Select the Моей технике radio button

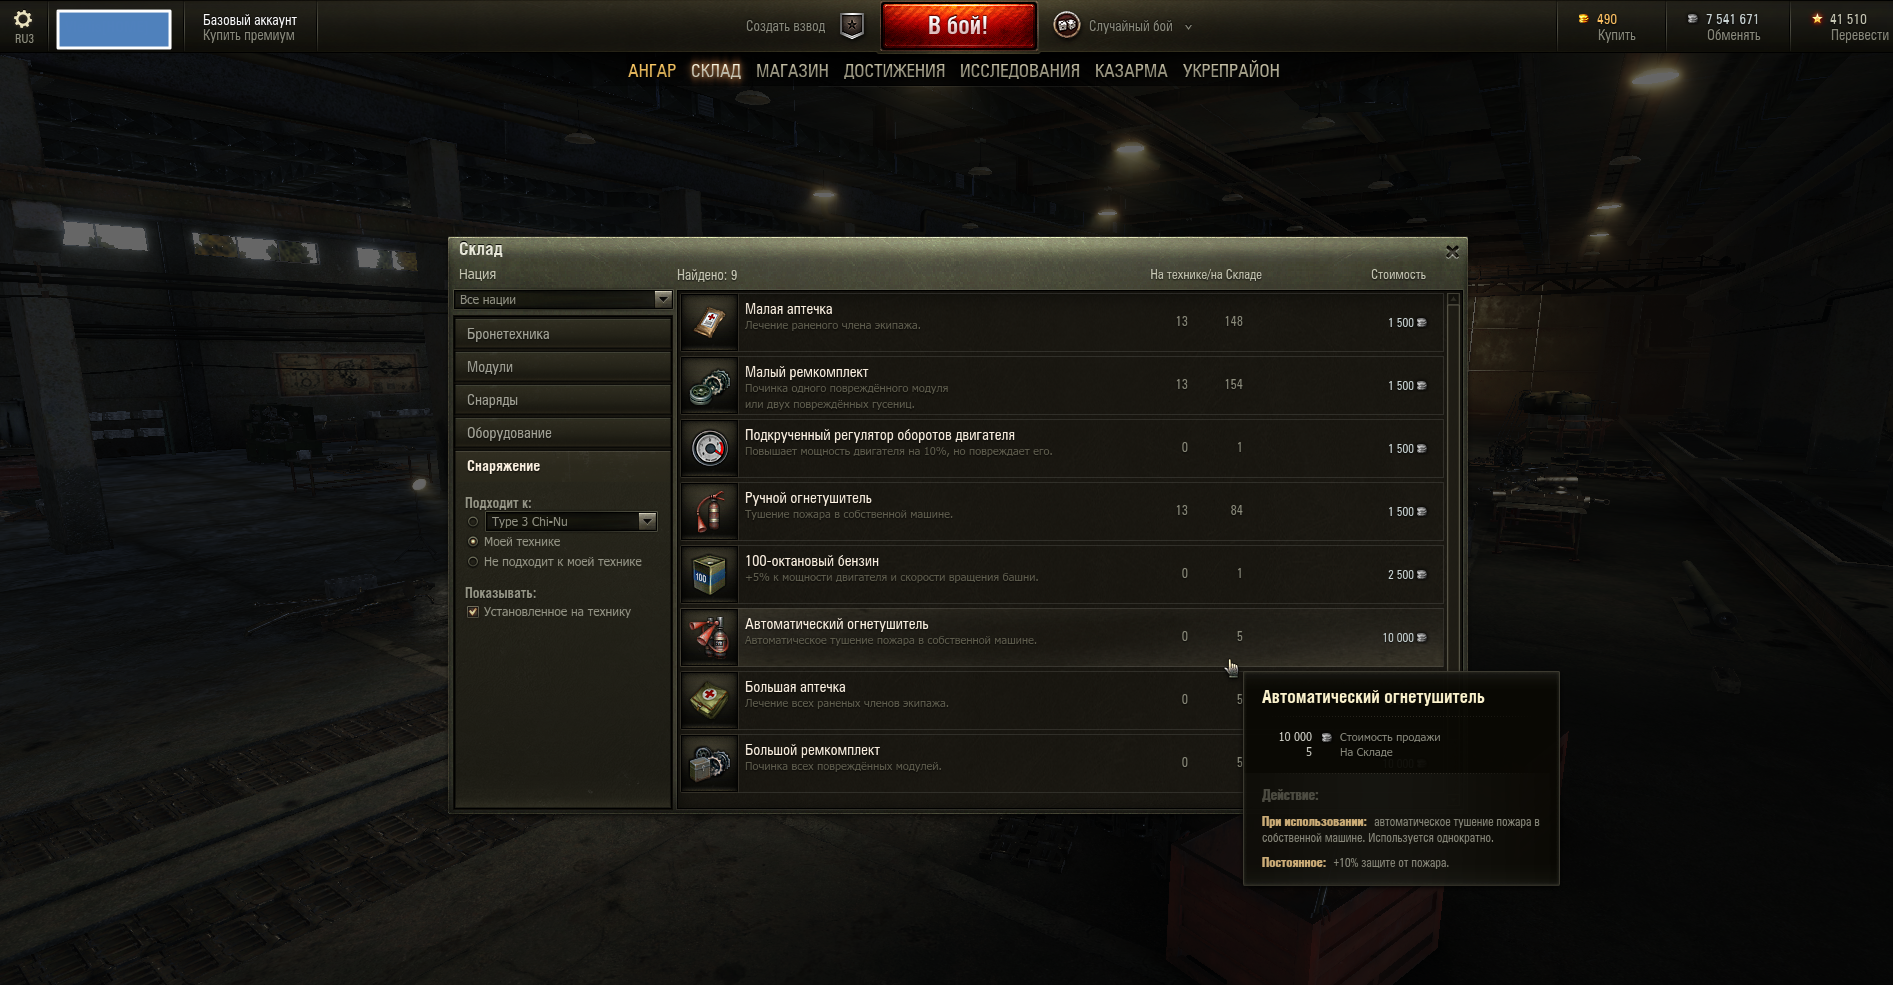click(473, 542)
